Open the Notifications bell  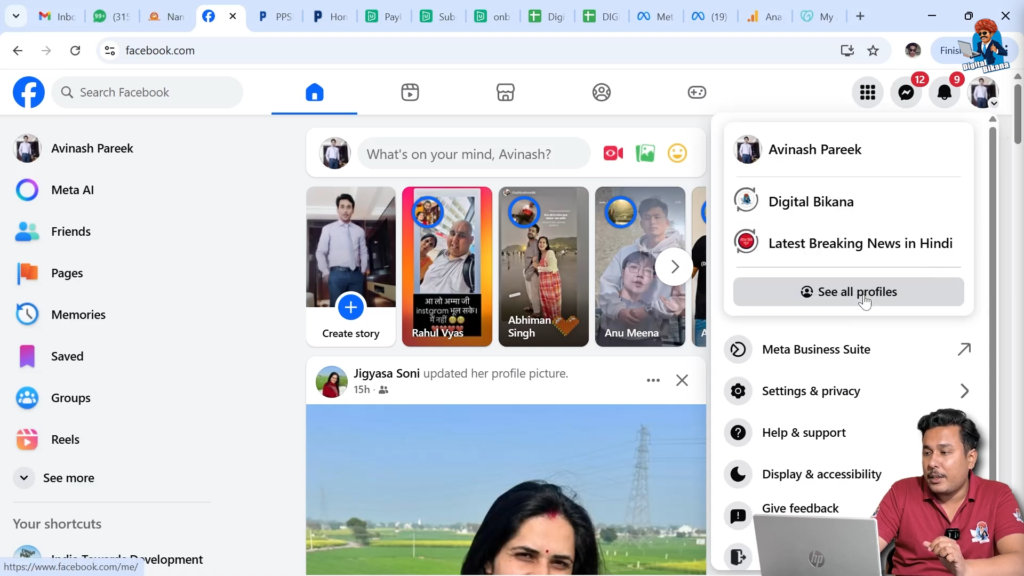click(945, 92)
